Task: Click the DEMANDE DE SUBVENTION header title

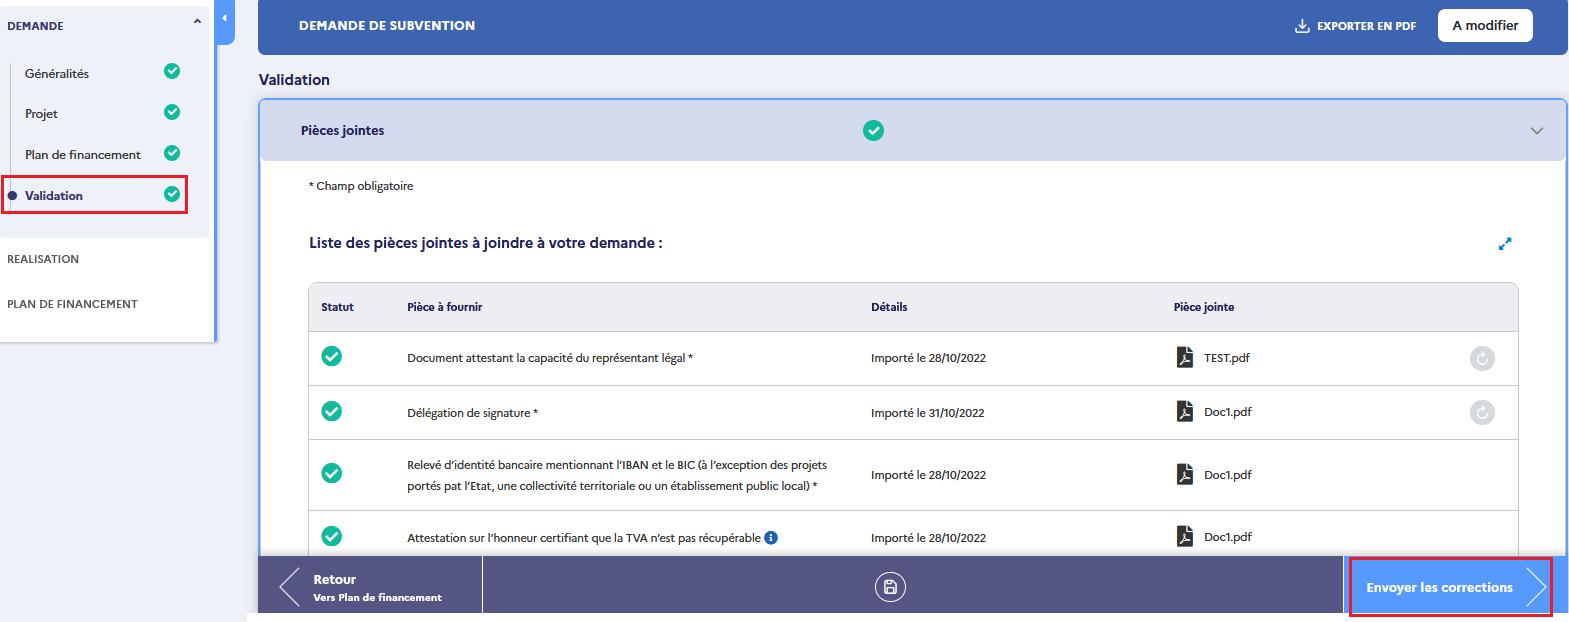Action: (x=387, y=26)
